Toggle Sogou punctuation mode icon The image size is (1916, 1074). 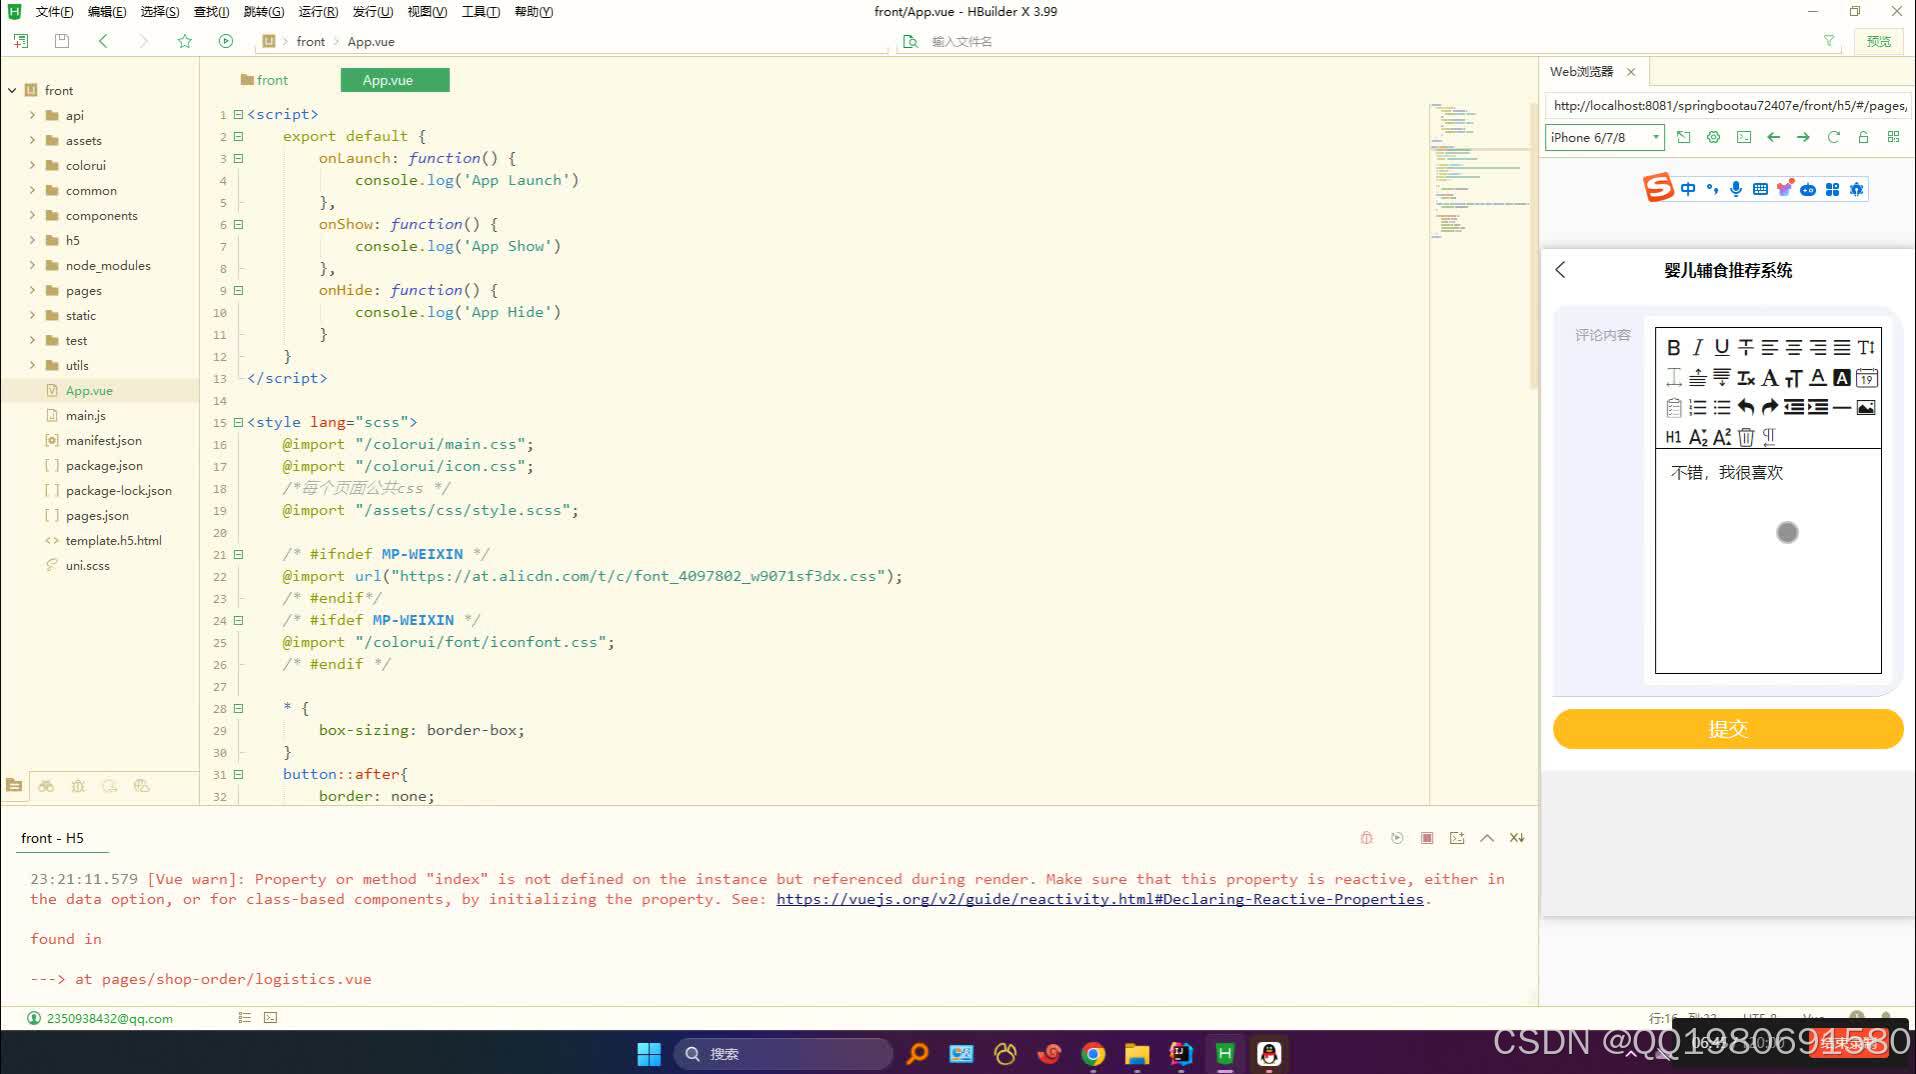click(1712, 189)
